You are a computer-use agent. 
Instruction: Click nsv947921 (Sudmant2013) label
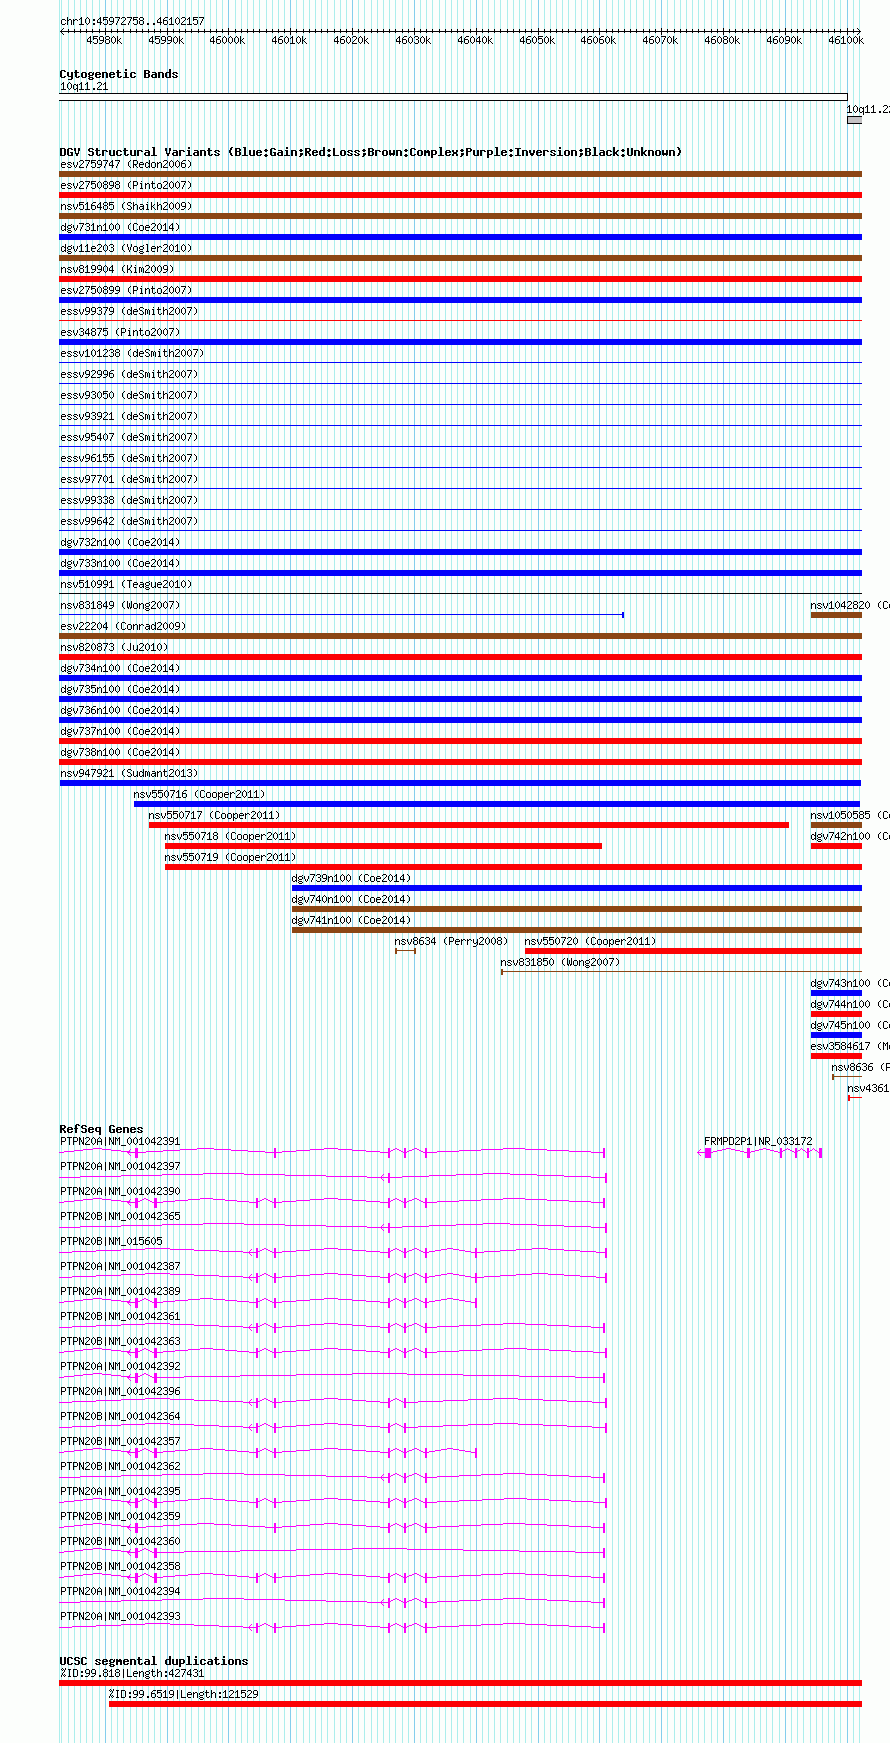coord(129,773)
